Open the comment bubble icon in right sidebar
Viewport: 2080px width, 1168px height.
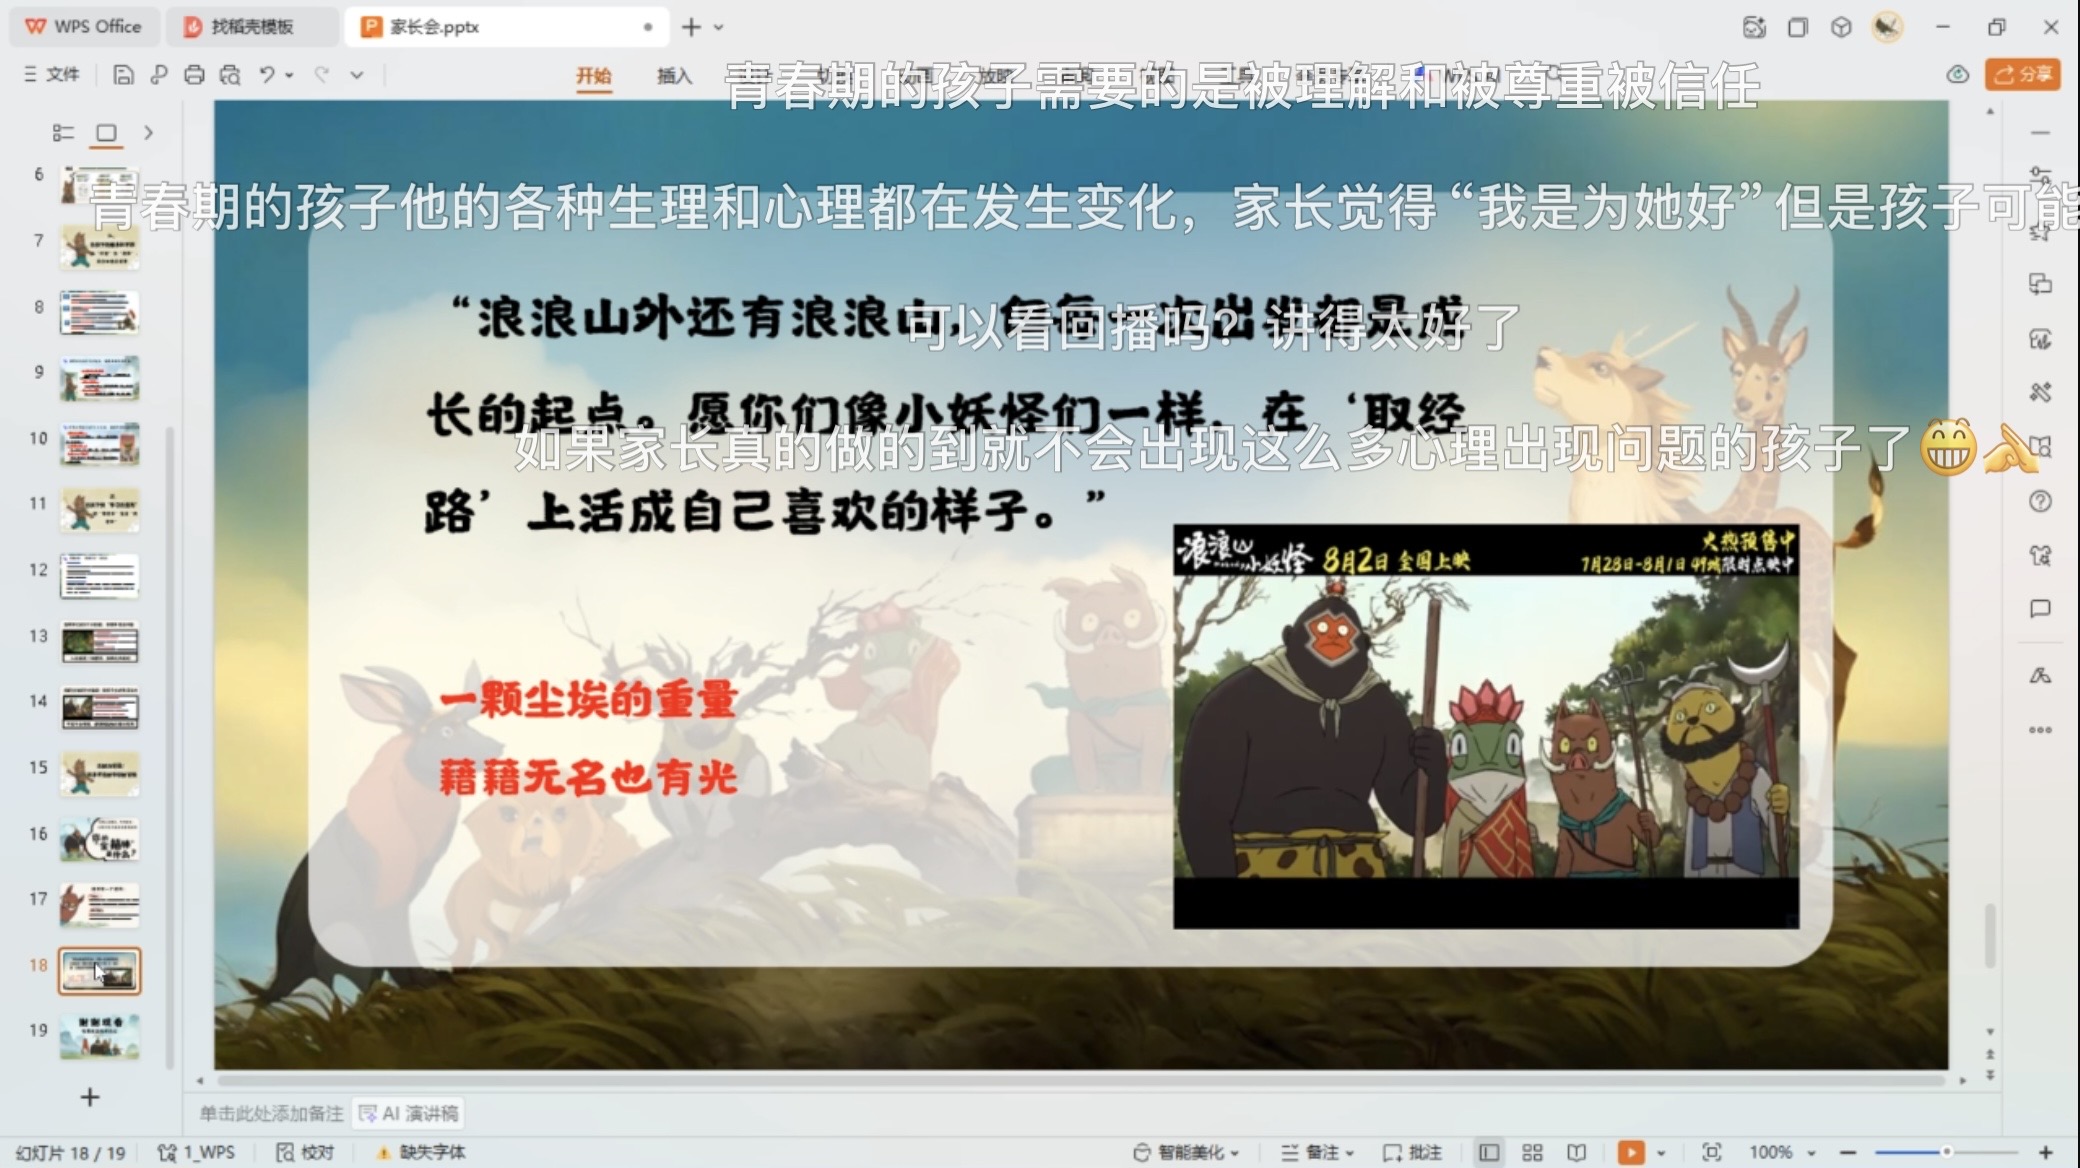tap(2041, 609)
